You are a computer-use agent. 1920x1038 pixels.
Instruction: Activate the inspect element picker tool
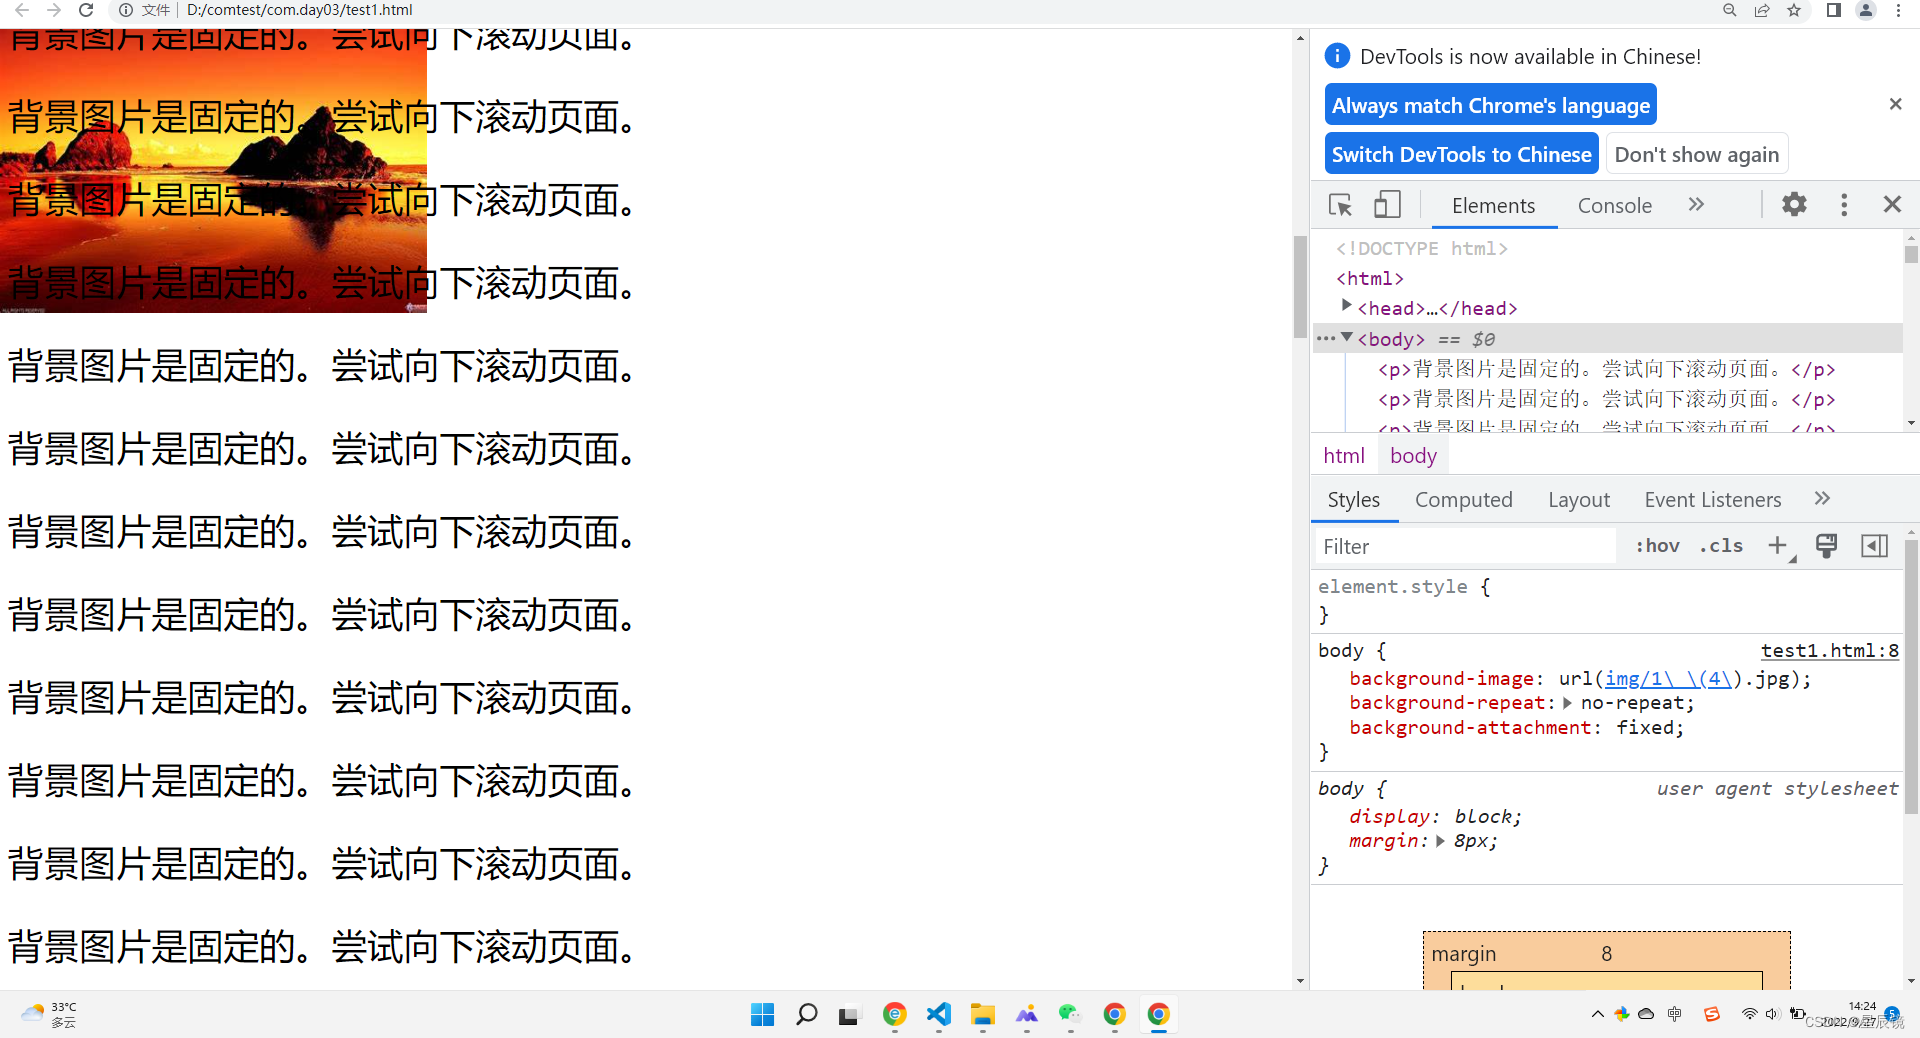(x=1340, y=205)
